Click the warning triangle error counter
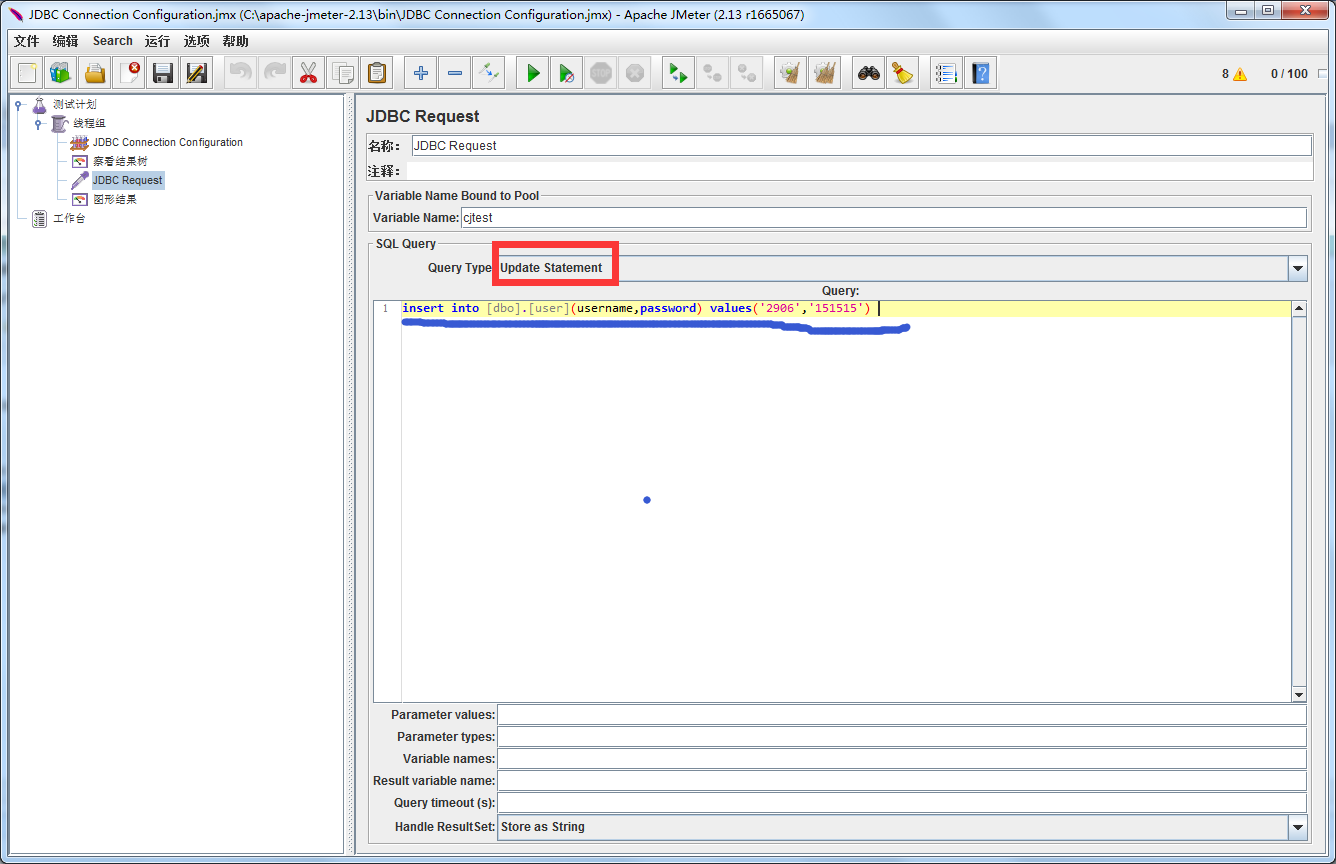Image resolution: width=1336 pixels, height=864 pixels. [1240, 74]
